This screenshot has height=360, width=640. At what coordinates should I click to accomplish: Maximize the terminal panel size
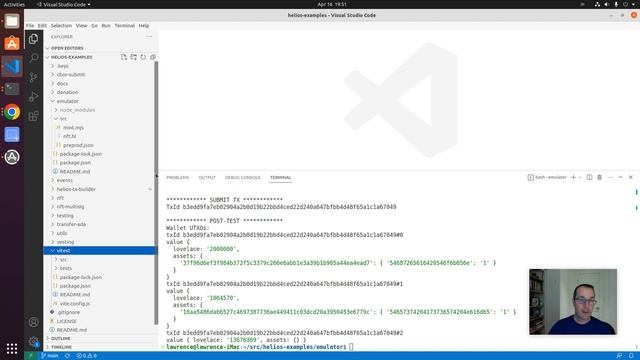(620, 178)
